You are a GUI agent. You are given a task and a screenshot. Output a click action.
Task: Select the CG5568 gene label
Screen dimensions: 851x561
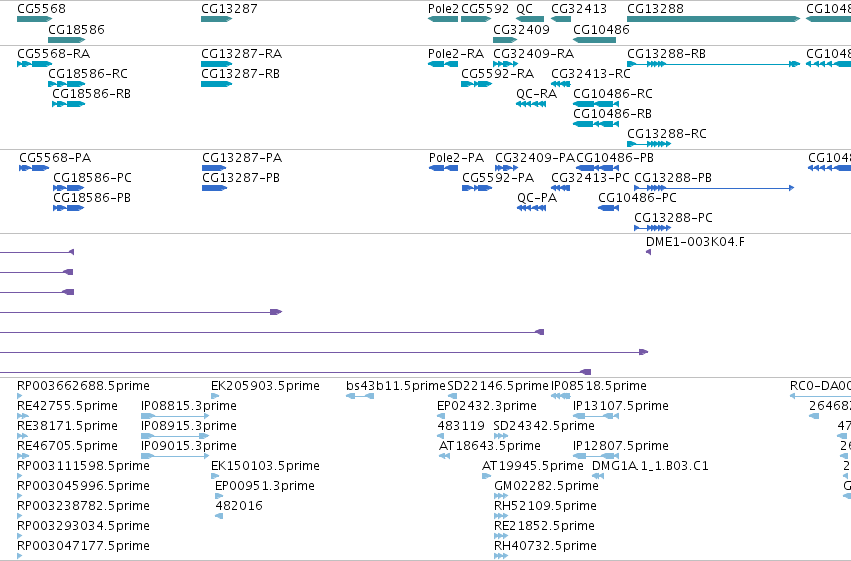(x=41, y=9)
